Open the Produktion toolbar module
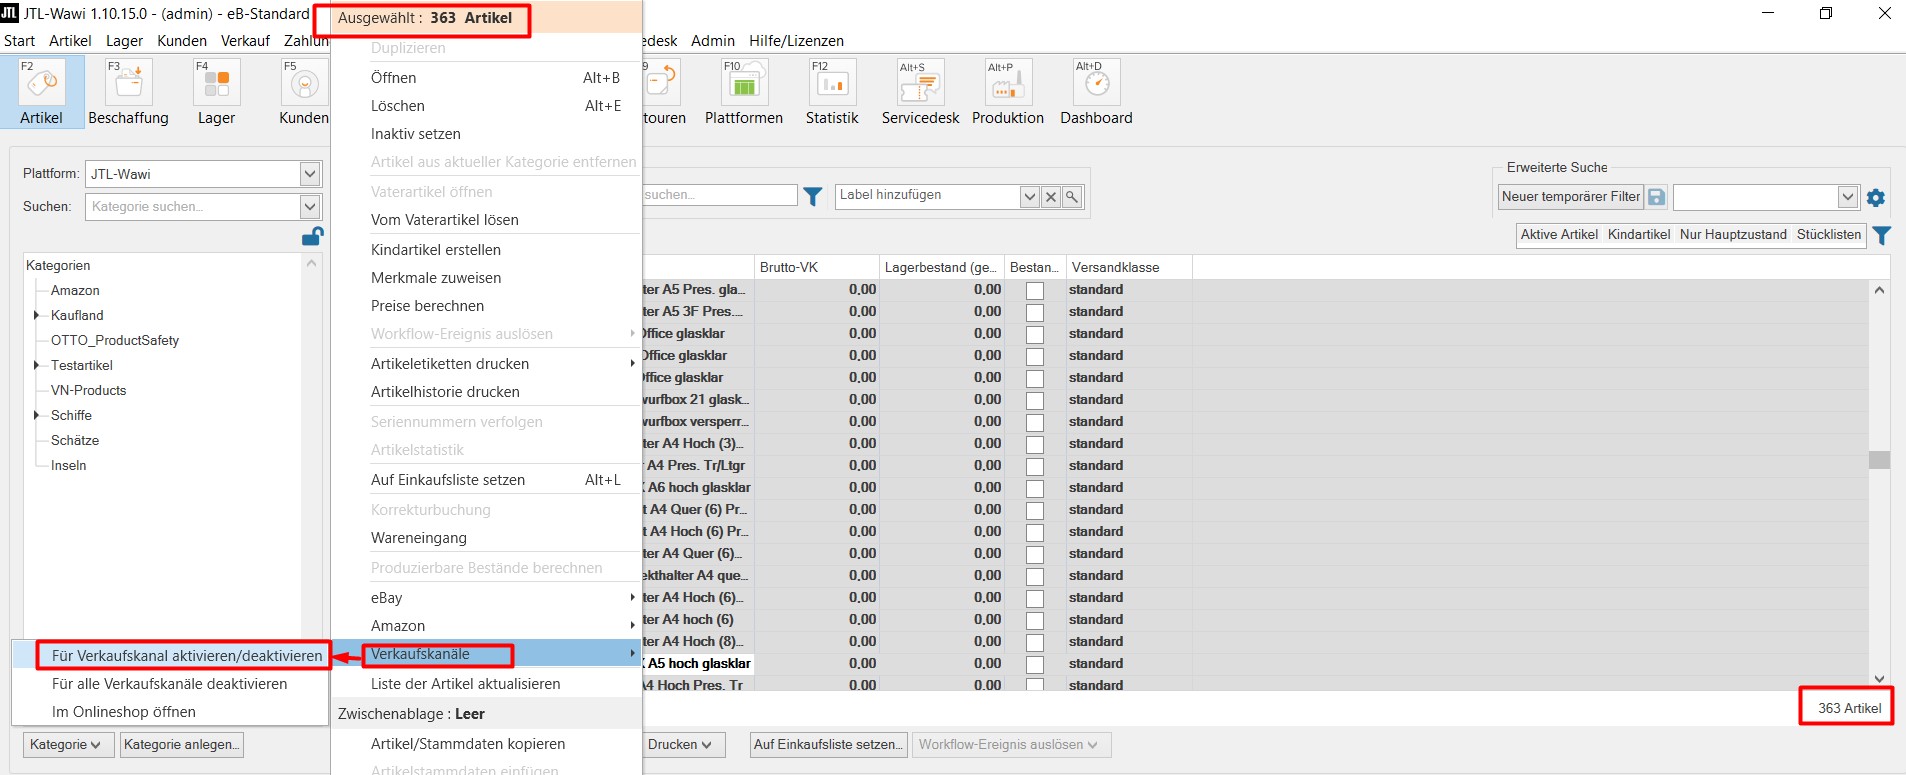Image resolution: width=1906 pixels, height=775 pixels. 1007,93
